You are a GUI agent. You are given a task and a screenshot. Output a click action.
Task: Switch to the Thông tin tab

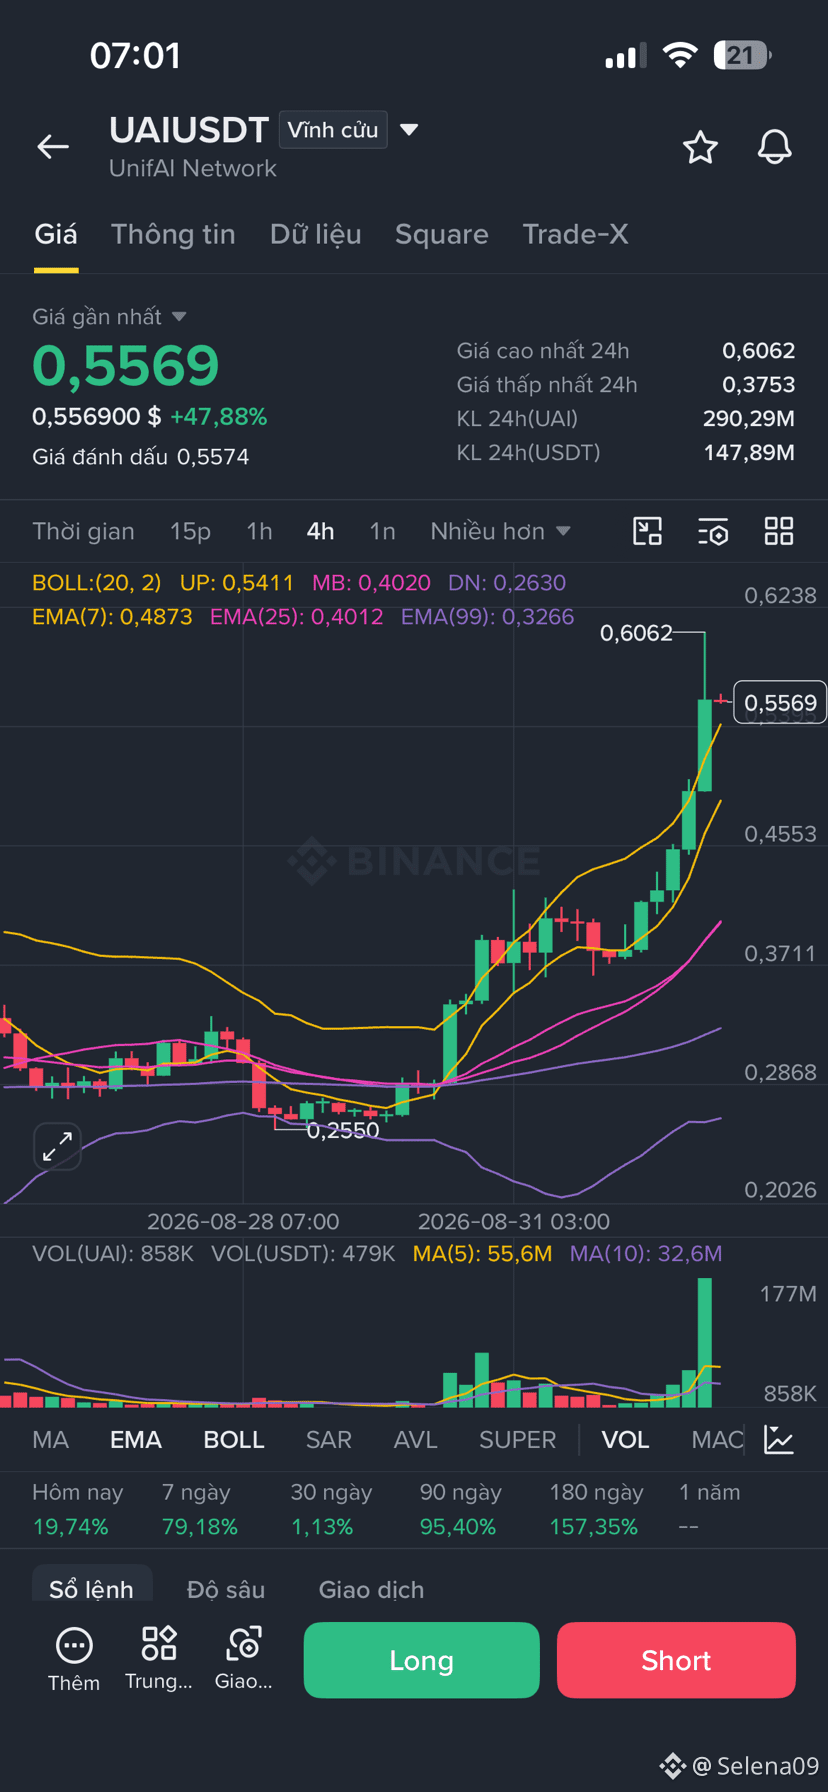173,234
